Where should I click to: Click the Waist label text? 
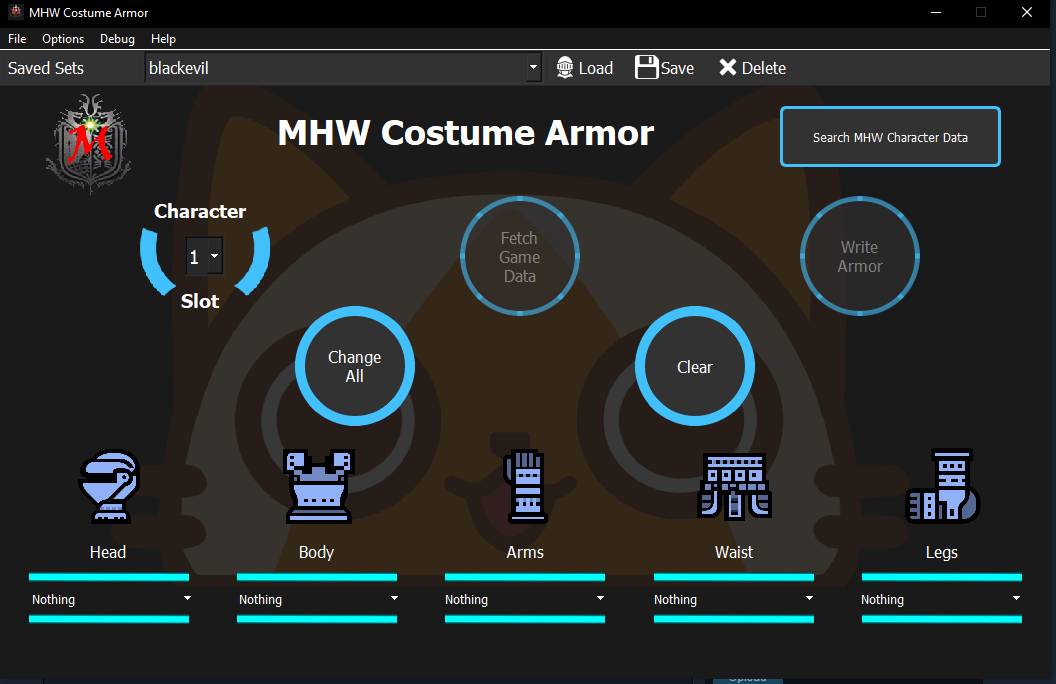(x=733, y=552)
